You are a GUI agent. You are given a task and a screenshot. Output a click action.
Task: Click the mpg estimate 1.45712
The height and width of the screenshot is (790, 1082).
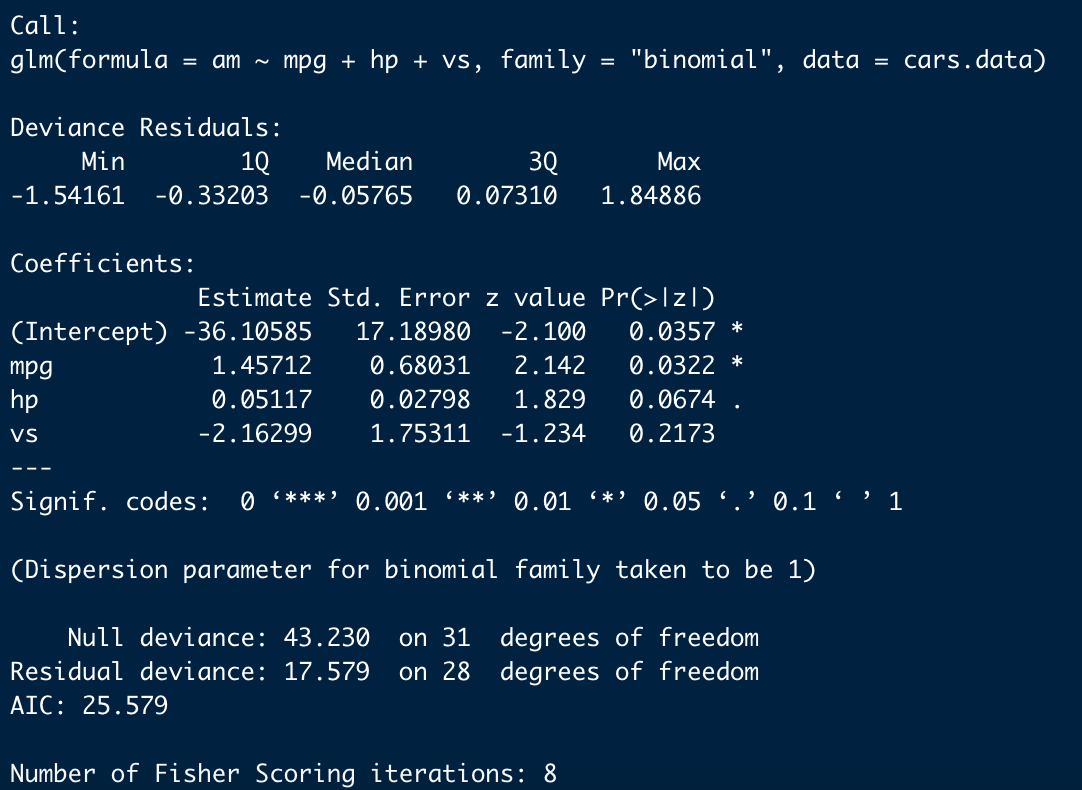pyautogui.click(x=262, y=366)
